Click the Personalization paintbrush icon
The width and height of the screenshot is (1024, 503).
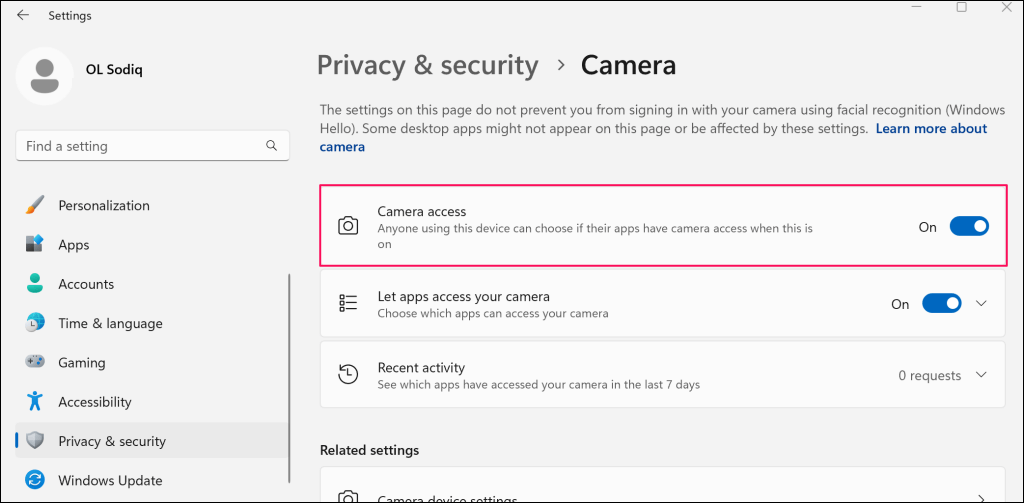[35, 205]
